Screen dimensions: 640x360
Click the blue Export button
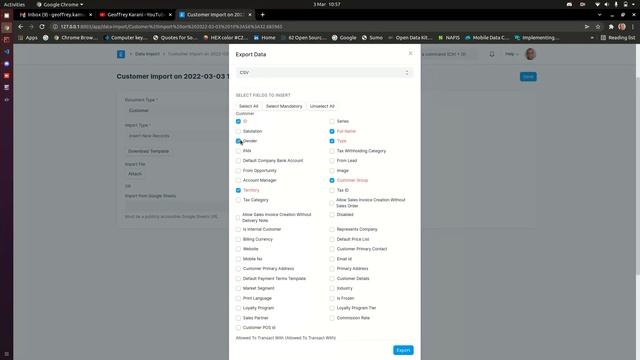[x=403, y=350]
